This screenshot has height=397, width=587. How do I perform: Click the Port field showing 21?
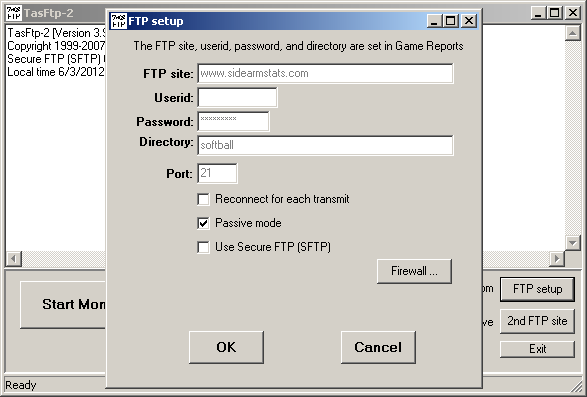pyautogui.click(x=217, y=173)
